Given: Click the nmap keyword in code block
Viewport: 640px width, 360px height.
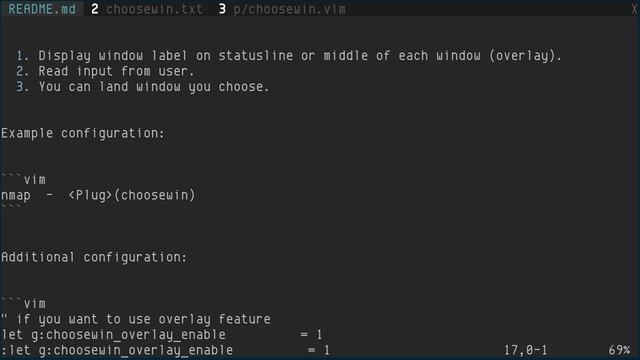Looking at the screenshot, I should (16, 195).
